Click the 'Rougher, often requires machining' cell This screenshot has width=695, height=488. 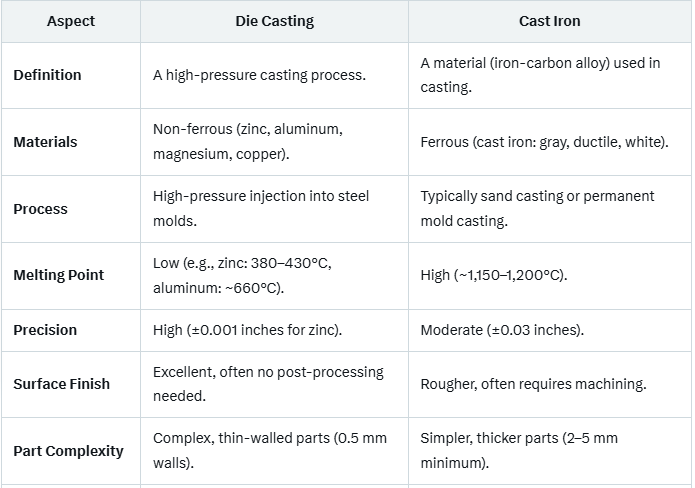(533, 384)
